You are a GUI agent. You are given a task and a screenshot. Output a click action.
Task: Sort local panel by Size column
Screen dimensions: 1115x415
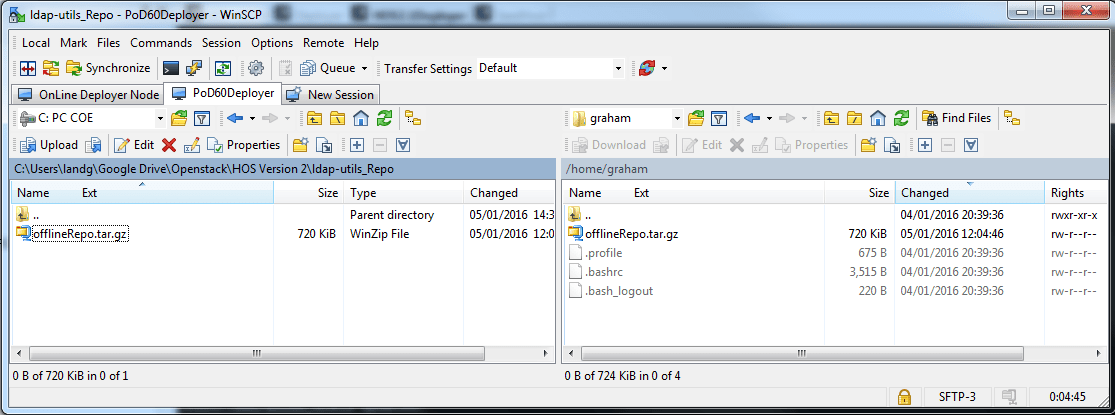tap(309, 193)
